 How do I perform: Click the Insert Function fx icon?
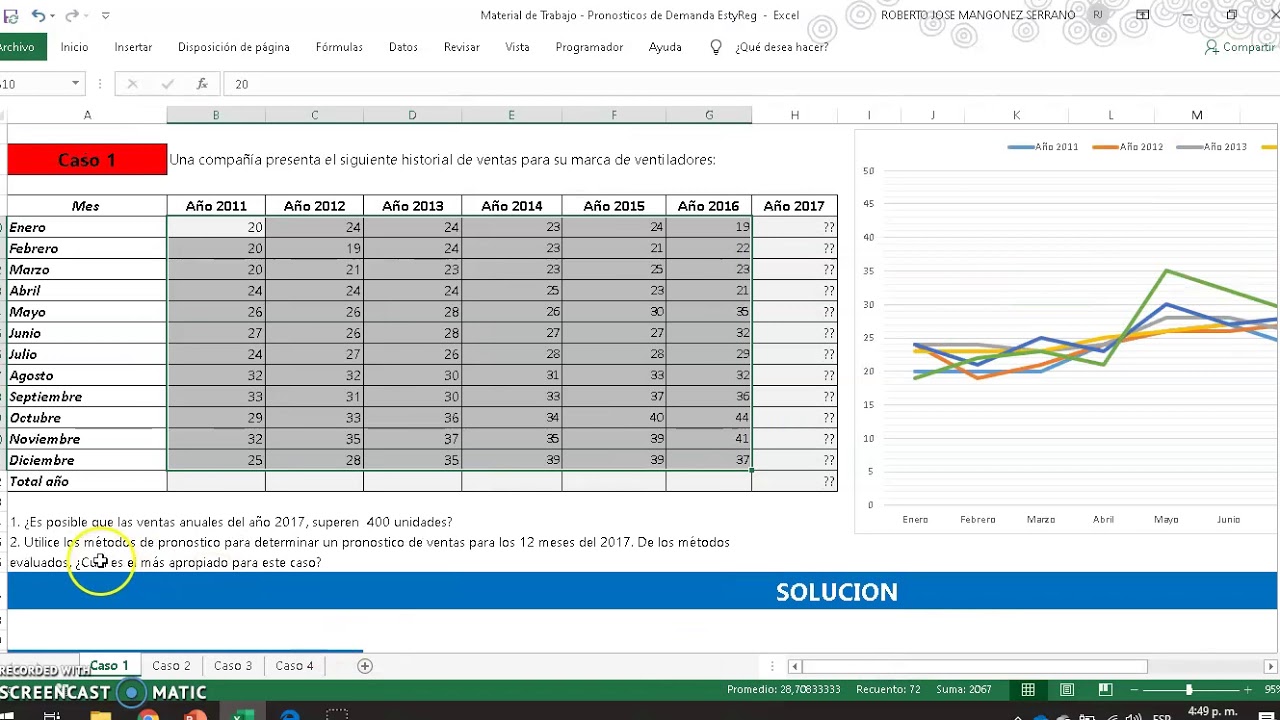[202, 84]
